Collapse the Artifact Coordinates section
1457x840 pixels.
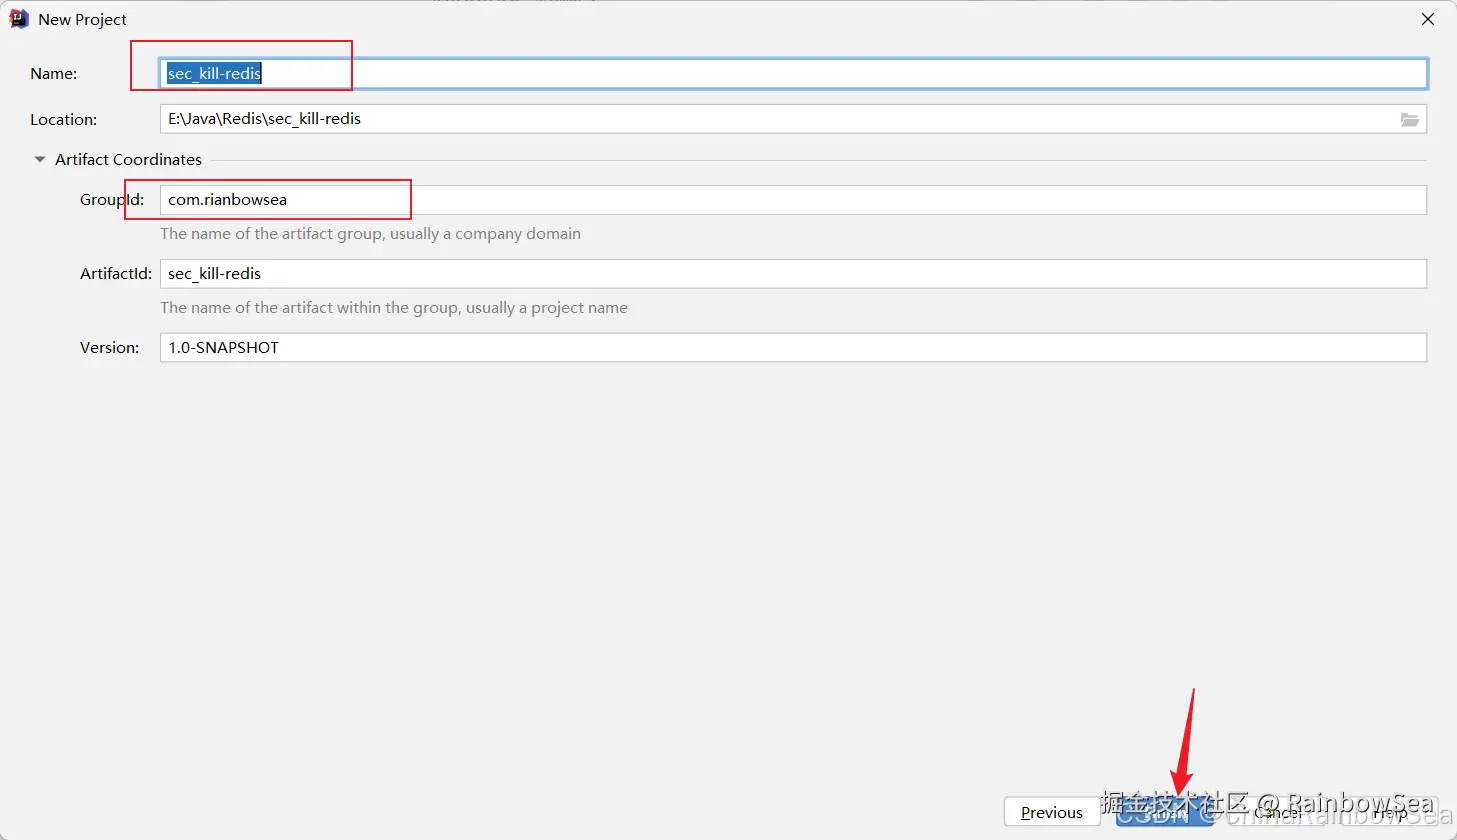click(x=40, y=159)
